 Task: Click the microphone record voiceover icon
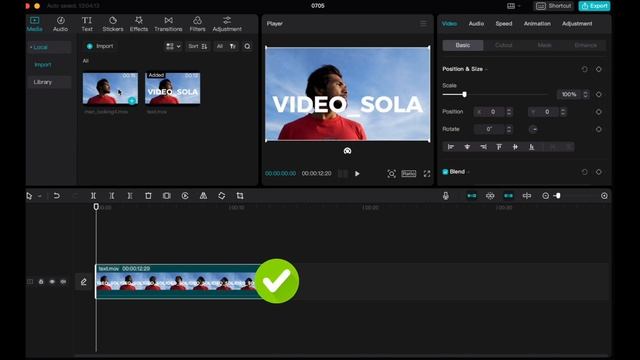pos(446,196)
